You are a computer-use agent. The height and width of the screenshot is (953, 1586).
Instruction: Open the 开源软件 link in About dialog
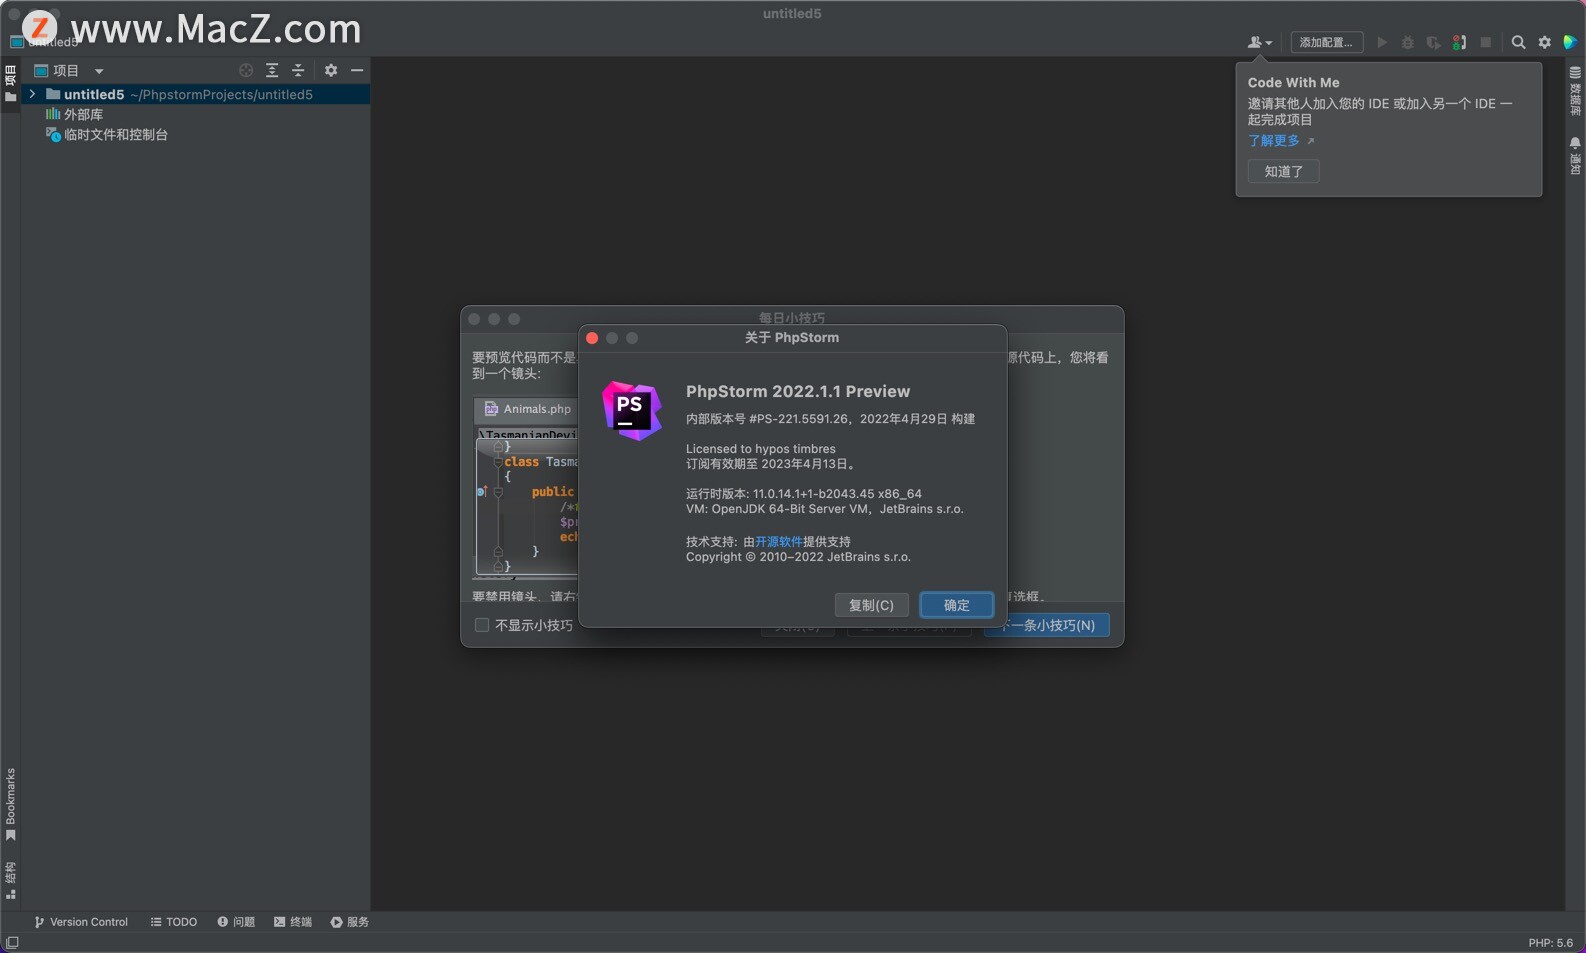tap(779, 541)
